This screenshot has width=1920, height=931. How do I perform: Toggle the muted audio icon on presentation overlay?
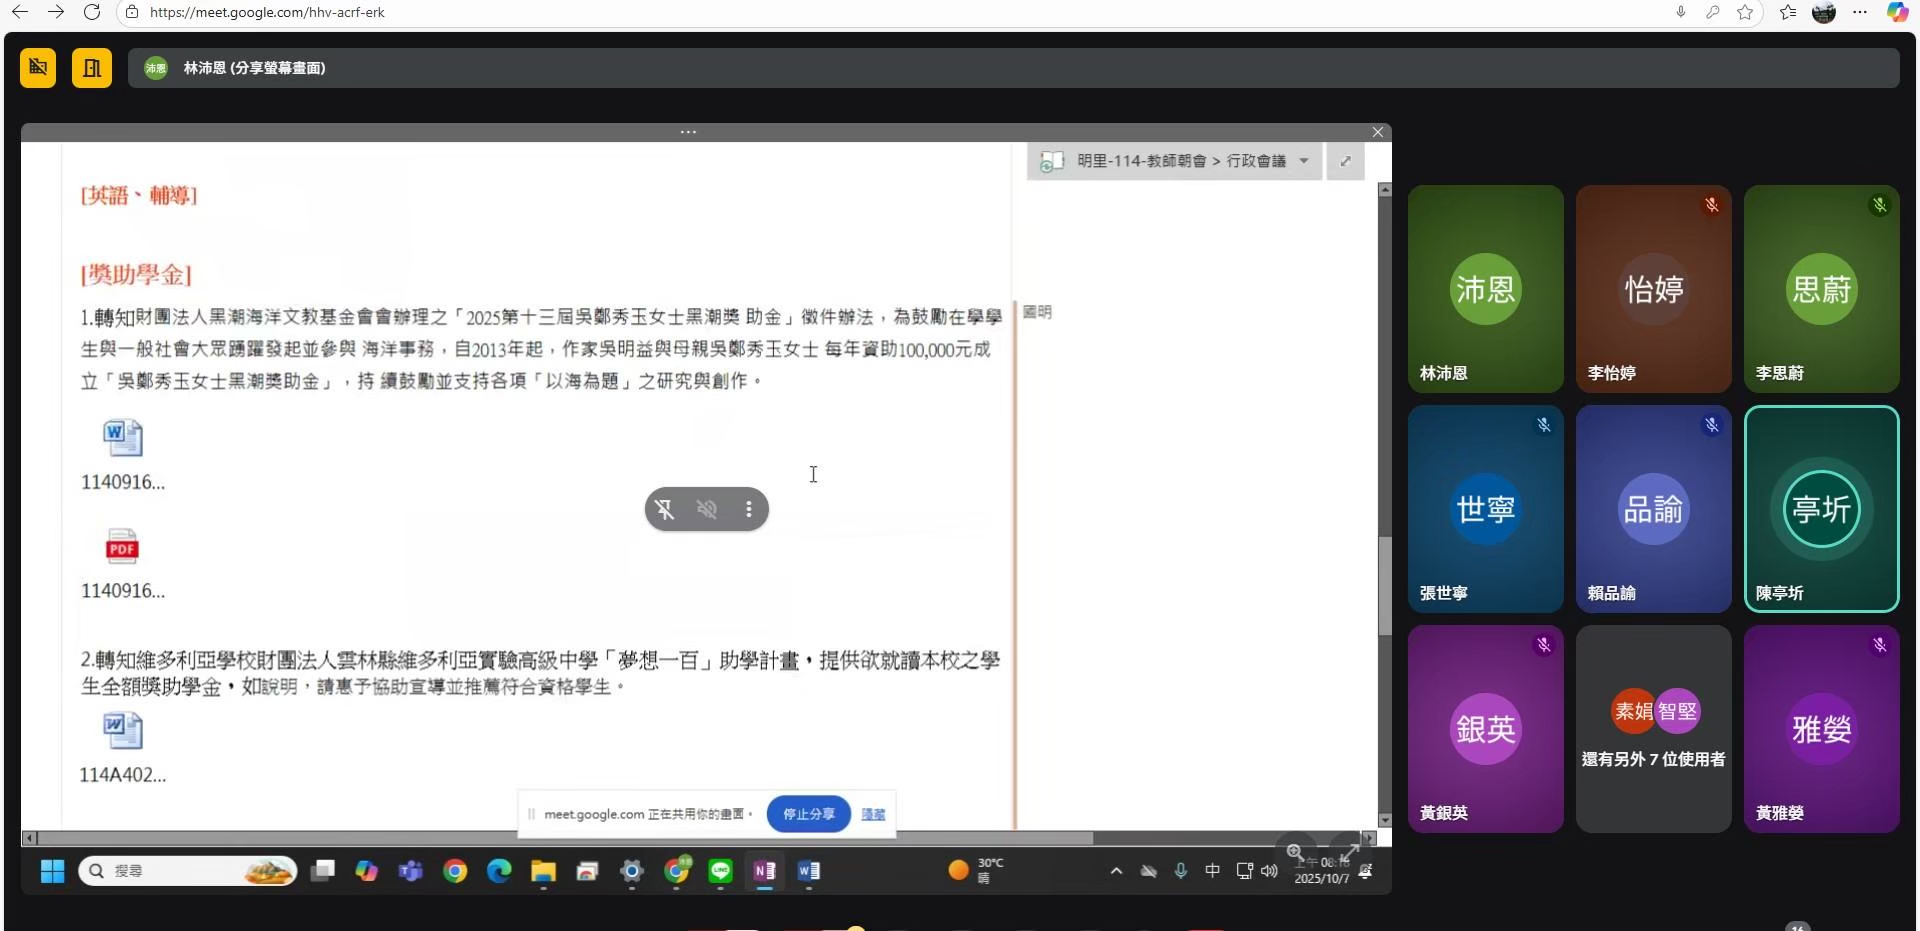(707, 510)
